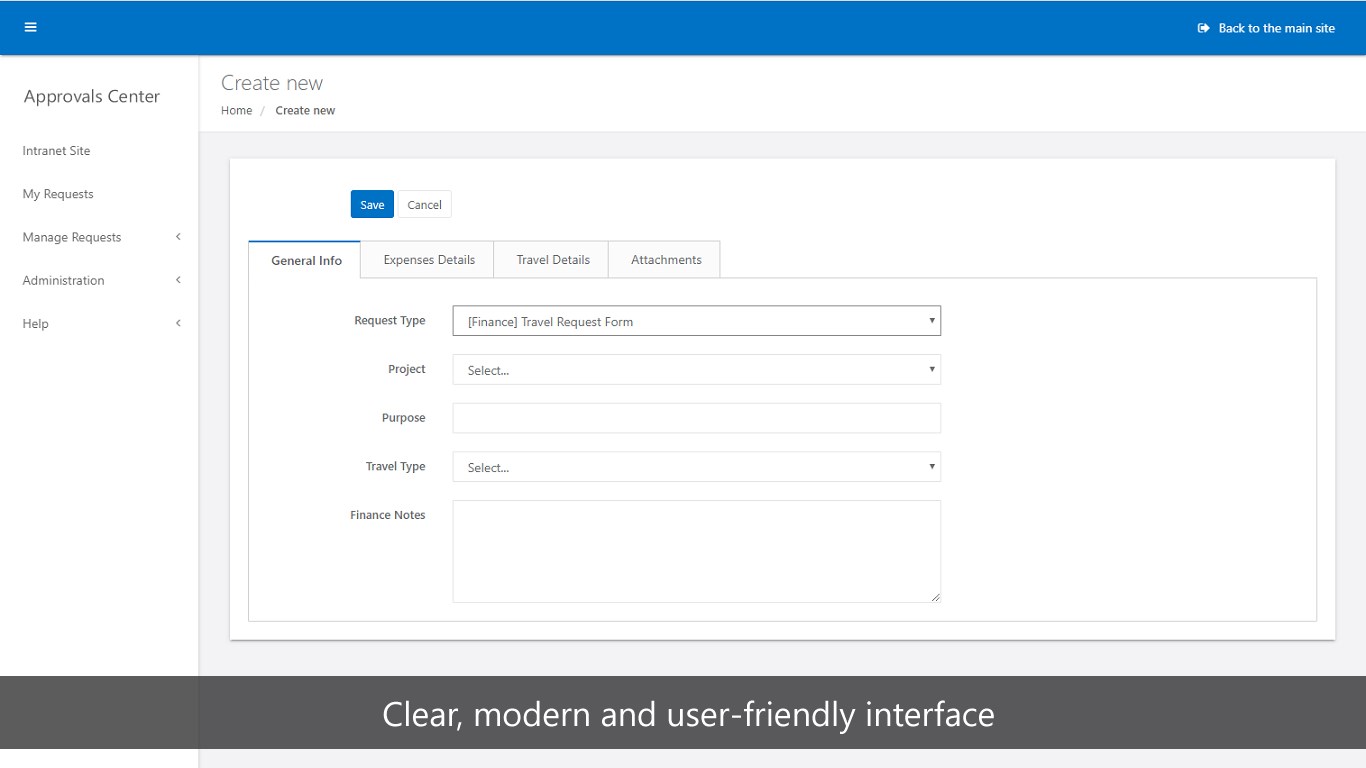Click the sign-out arrow icon in header

1203,28
